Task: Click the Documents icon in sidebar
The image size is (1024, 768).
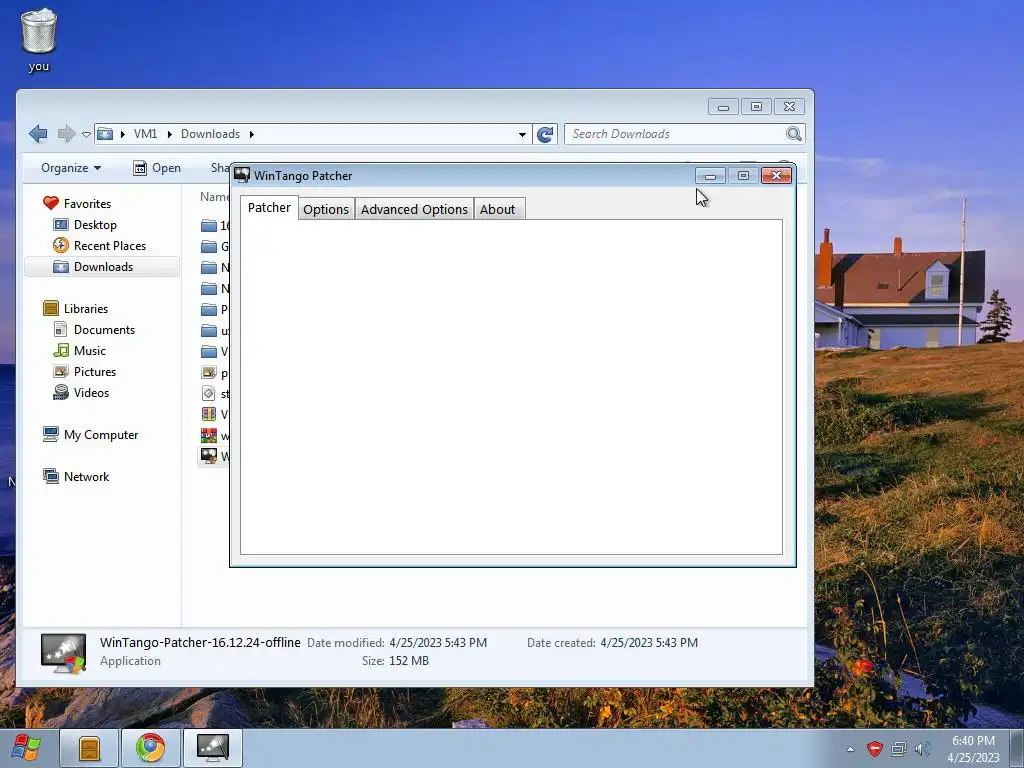Action: [x=61, y=329]
